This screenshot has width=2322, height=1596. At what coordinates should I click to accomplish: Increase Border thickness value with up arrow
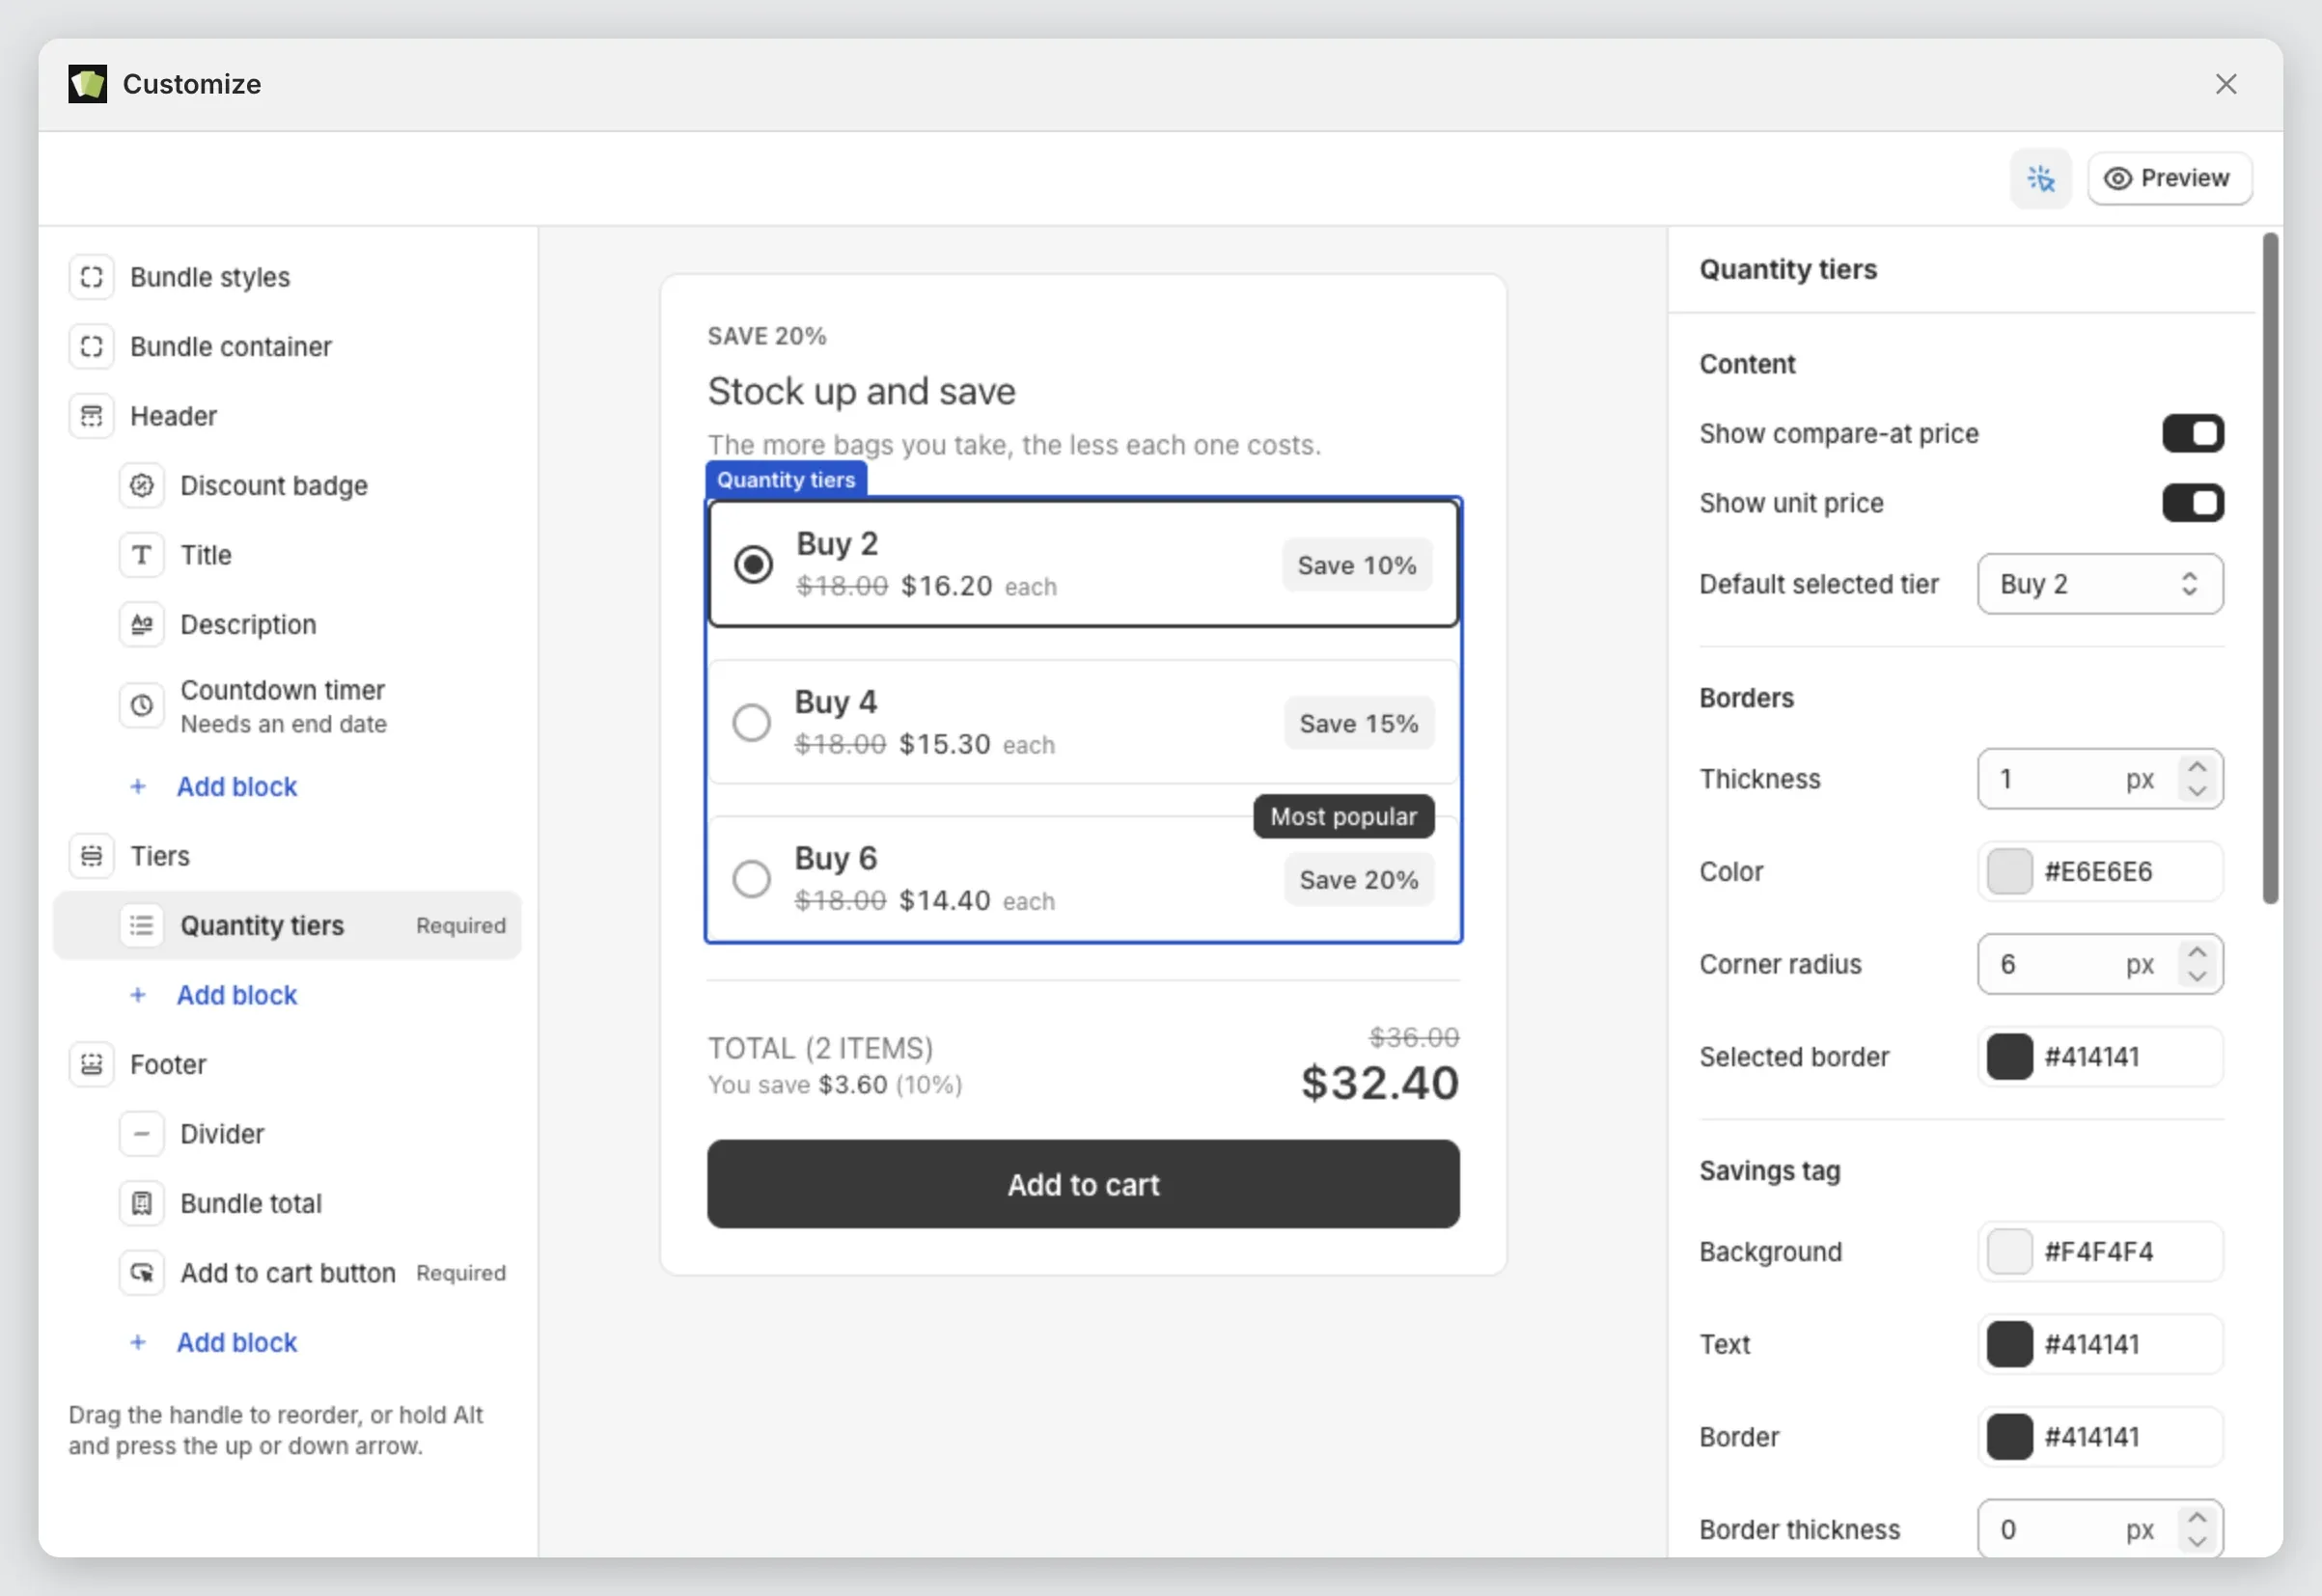click(x=2196, y=1518)
